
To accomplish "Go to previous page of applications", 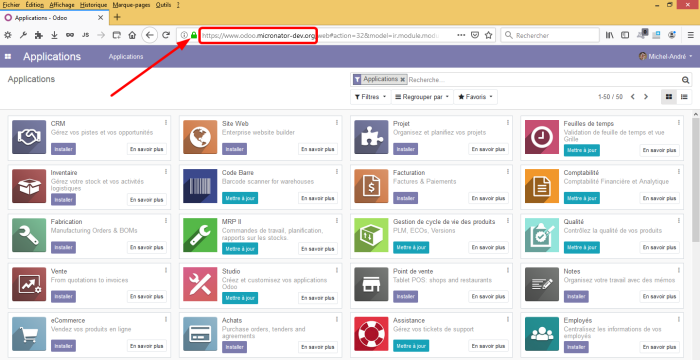I will (633, 97).
